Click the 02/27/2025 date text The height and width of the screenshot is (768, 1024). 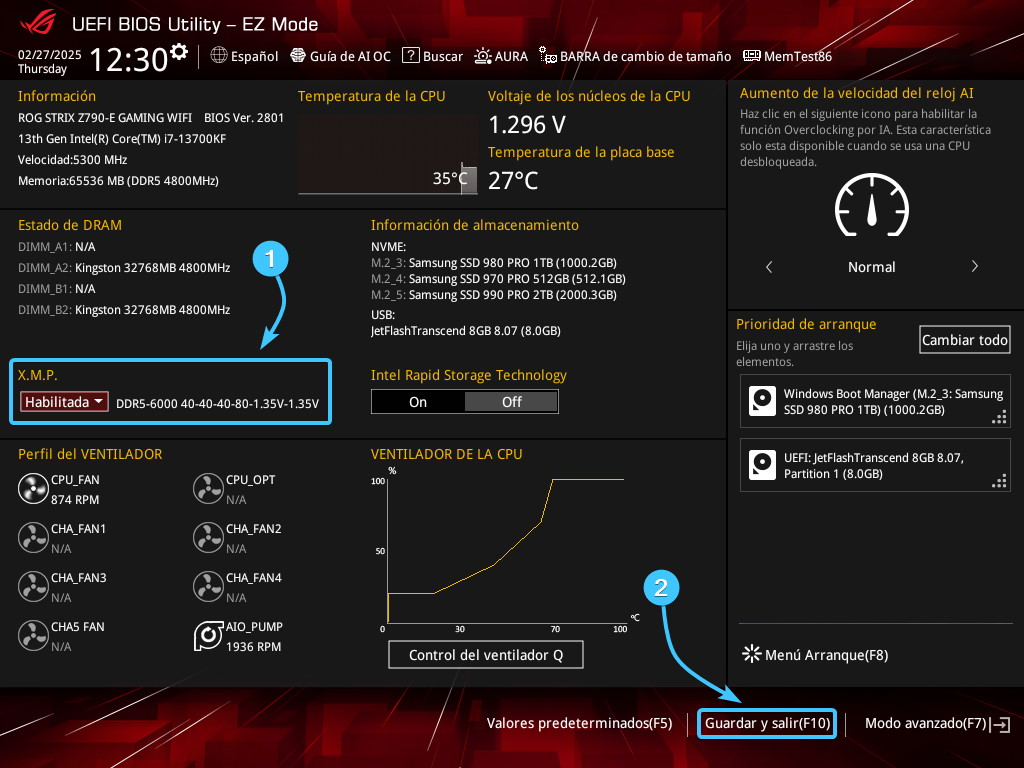(50, 55)
